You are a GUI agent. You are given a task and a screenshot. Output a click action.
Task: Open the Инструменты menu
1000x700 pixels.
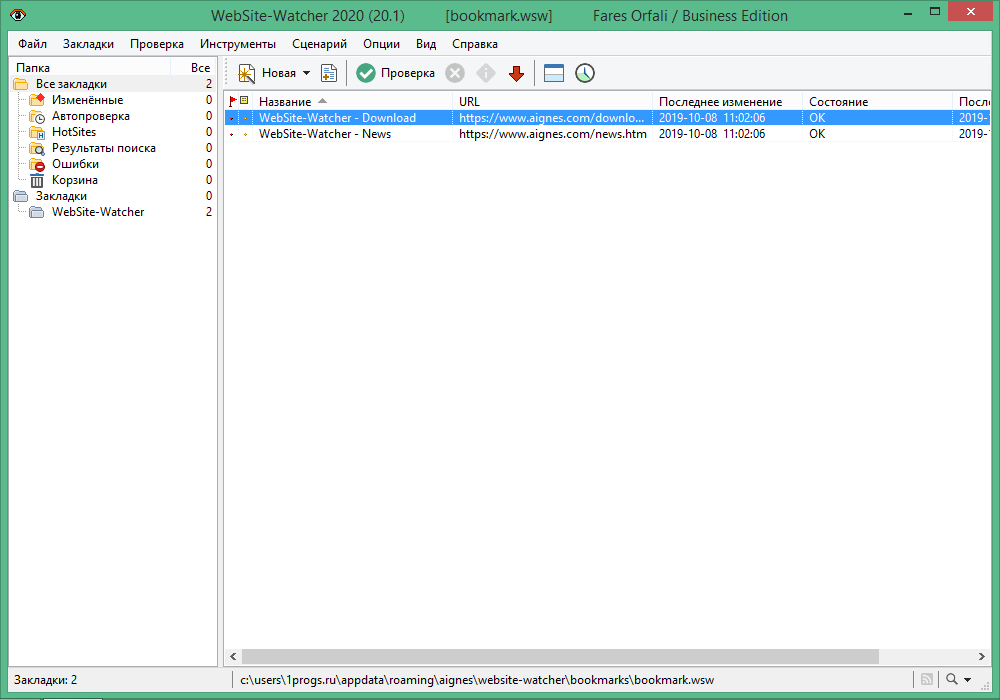click(x=238, y=44)
